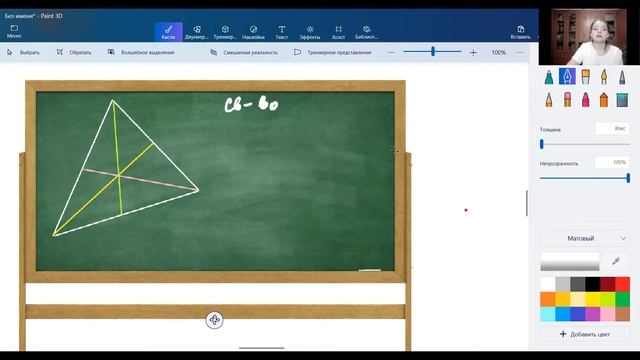Click the Непрозрачность opacity slider handle
640x360 pixels.
pyautogui.click(x=628, y=178)
